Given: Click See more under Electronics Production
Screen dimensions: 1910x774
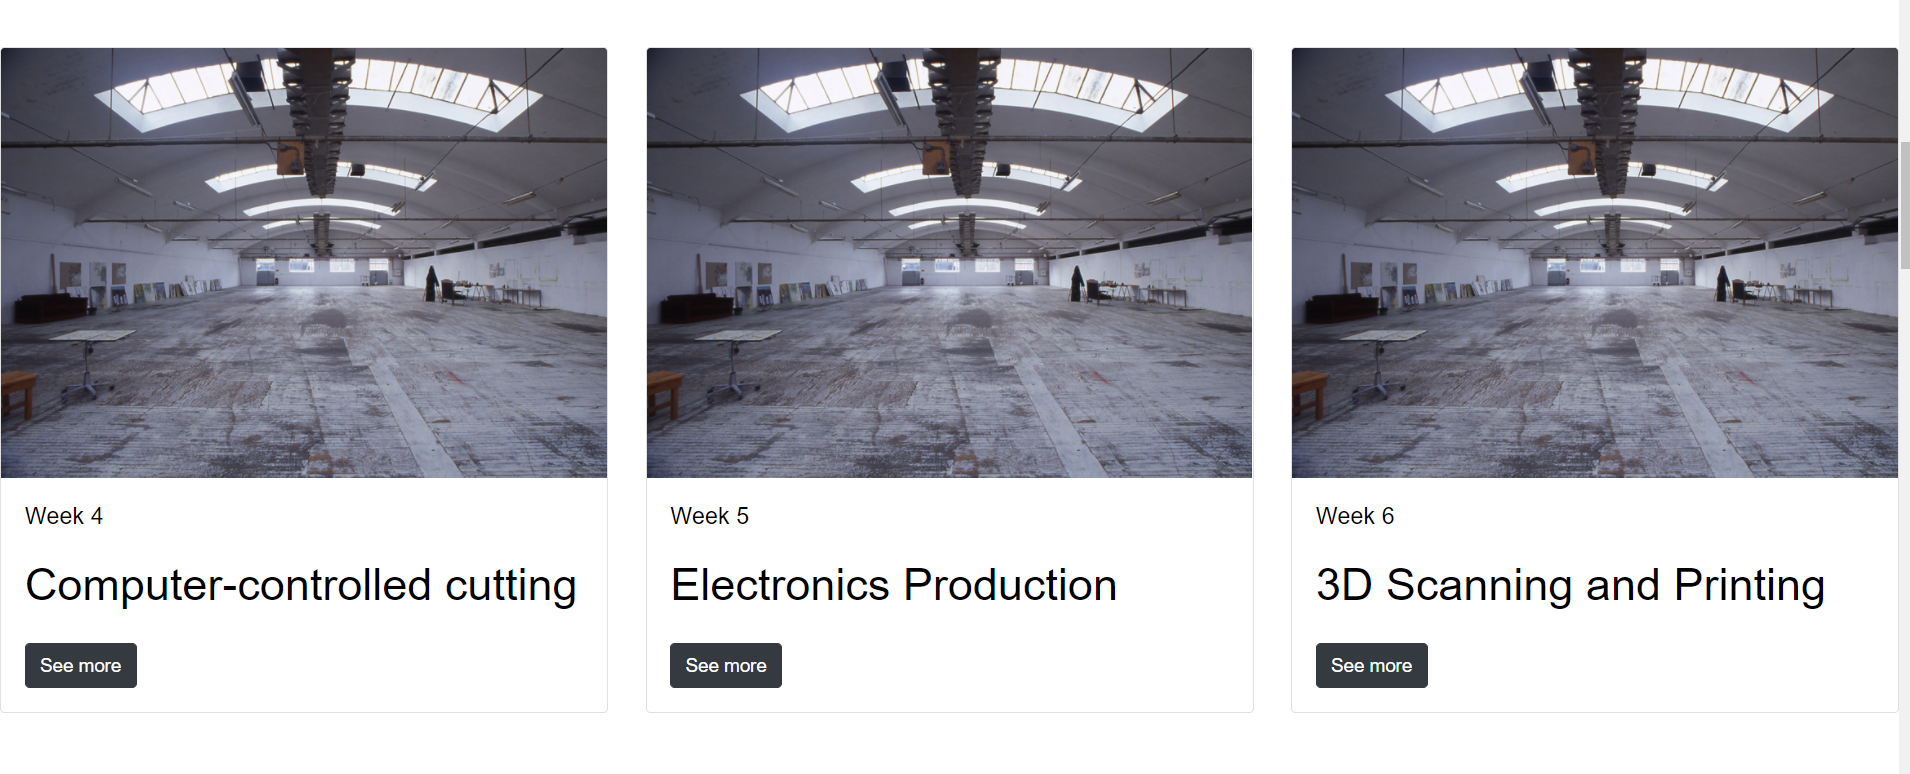Looking at the screenshot, I should (x=726, y=665).
